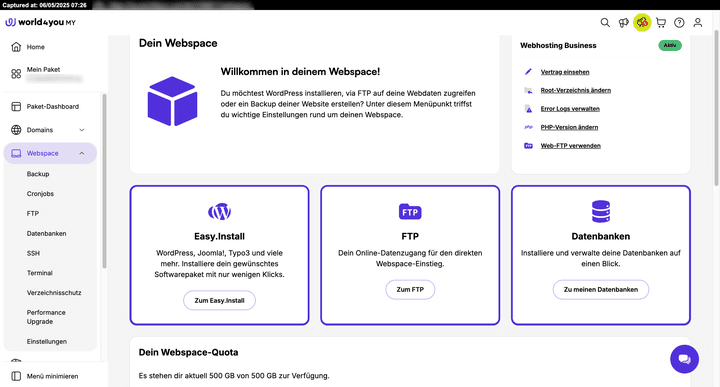This screenshot has width=720, height=387.
Task: Open Performance Upgrade under Webspace
Action: click(46, 317)
